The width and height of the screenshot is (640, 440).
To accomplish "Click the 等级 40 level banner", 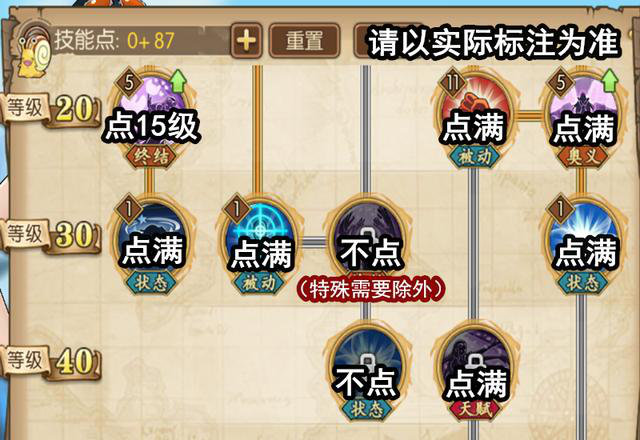I will tap(51, 362).
